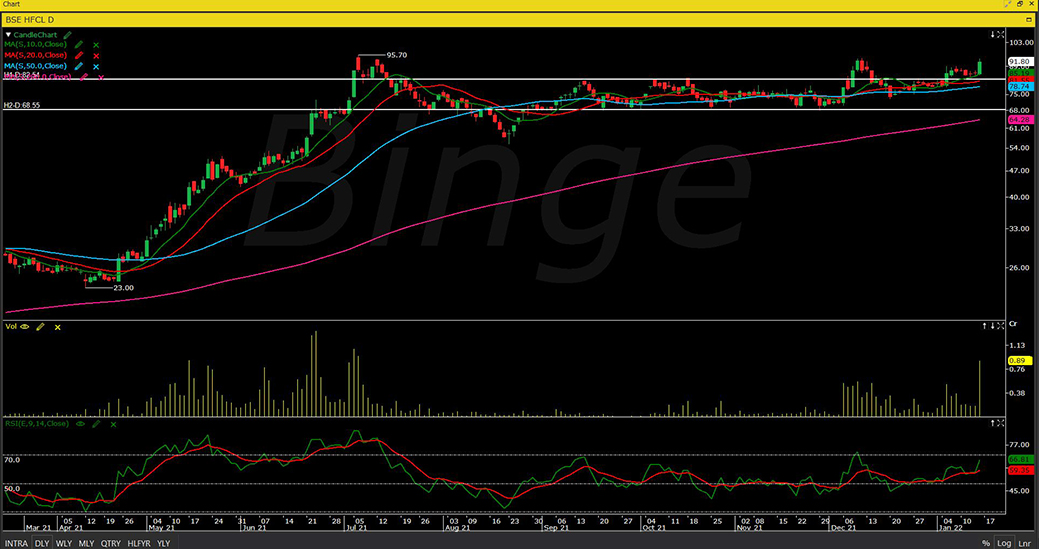Remove the pink moving average indicator
1039x549 pixels.
point(101,77)
